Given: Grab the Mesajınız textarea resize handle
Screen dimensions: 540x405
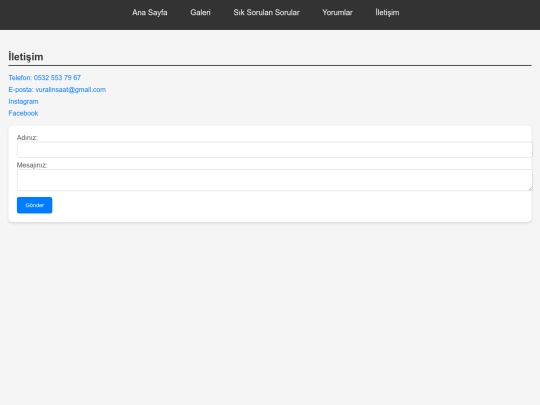Looking at the screenshot, I should 530,188.
